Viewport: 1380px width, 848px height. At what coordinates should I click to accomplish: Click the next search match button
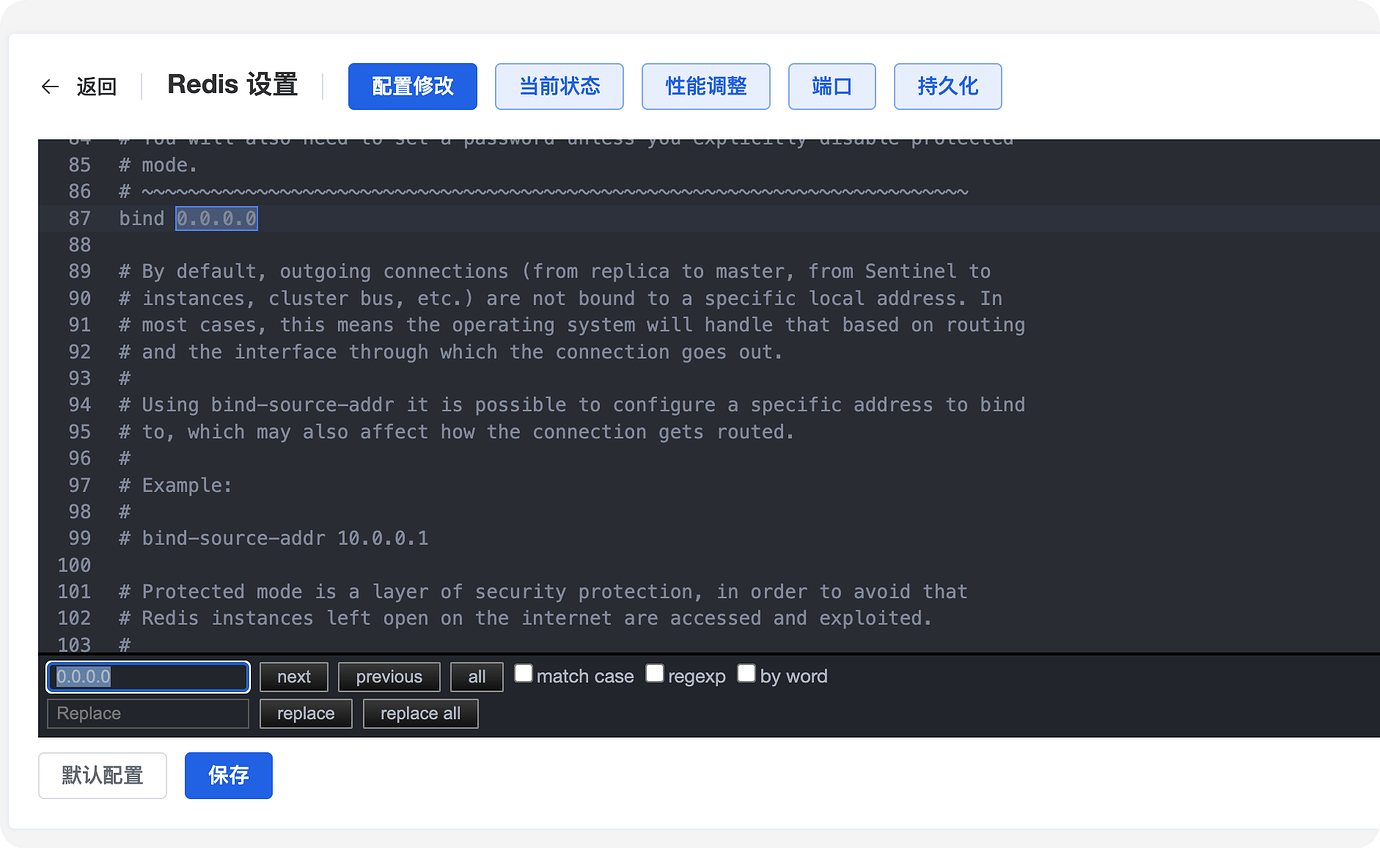[293, 676]
